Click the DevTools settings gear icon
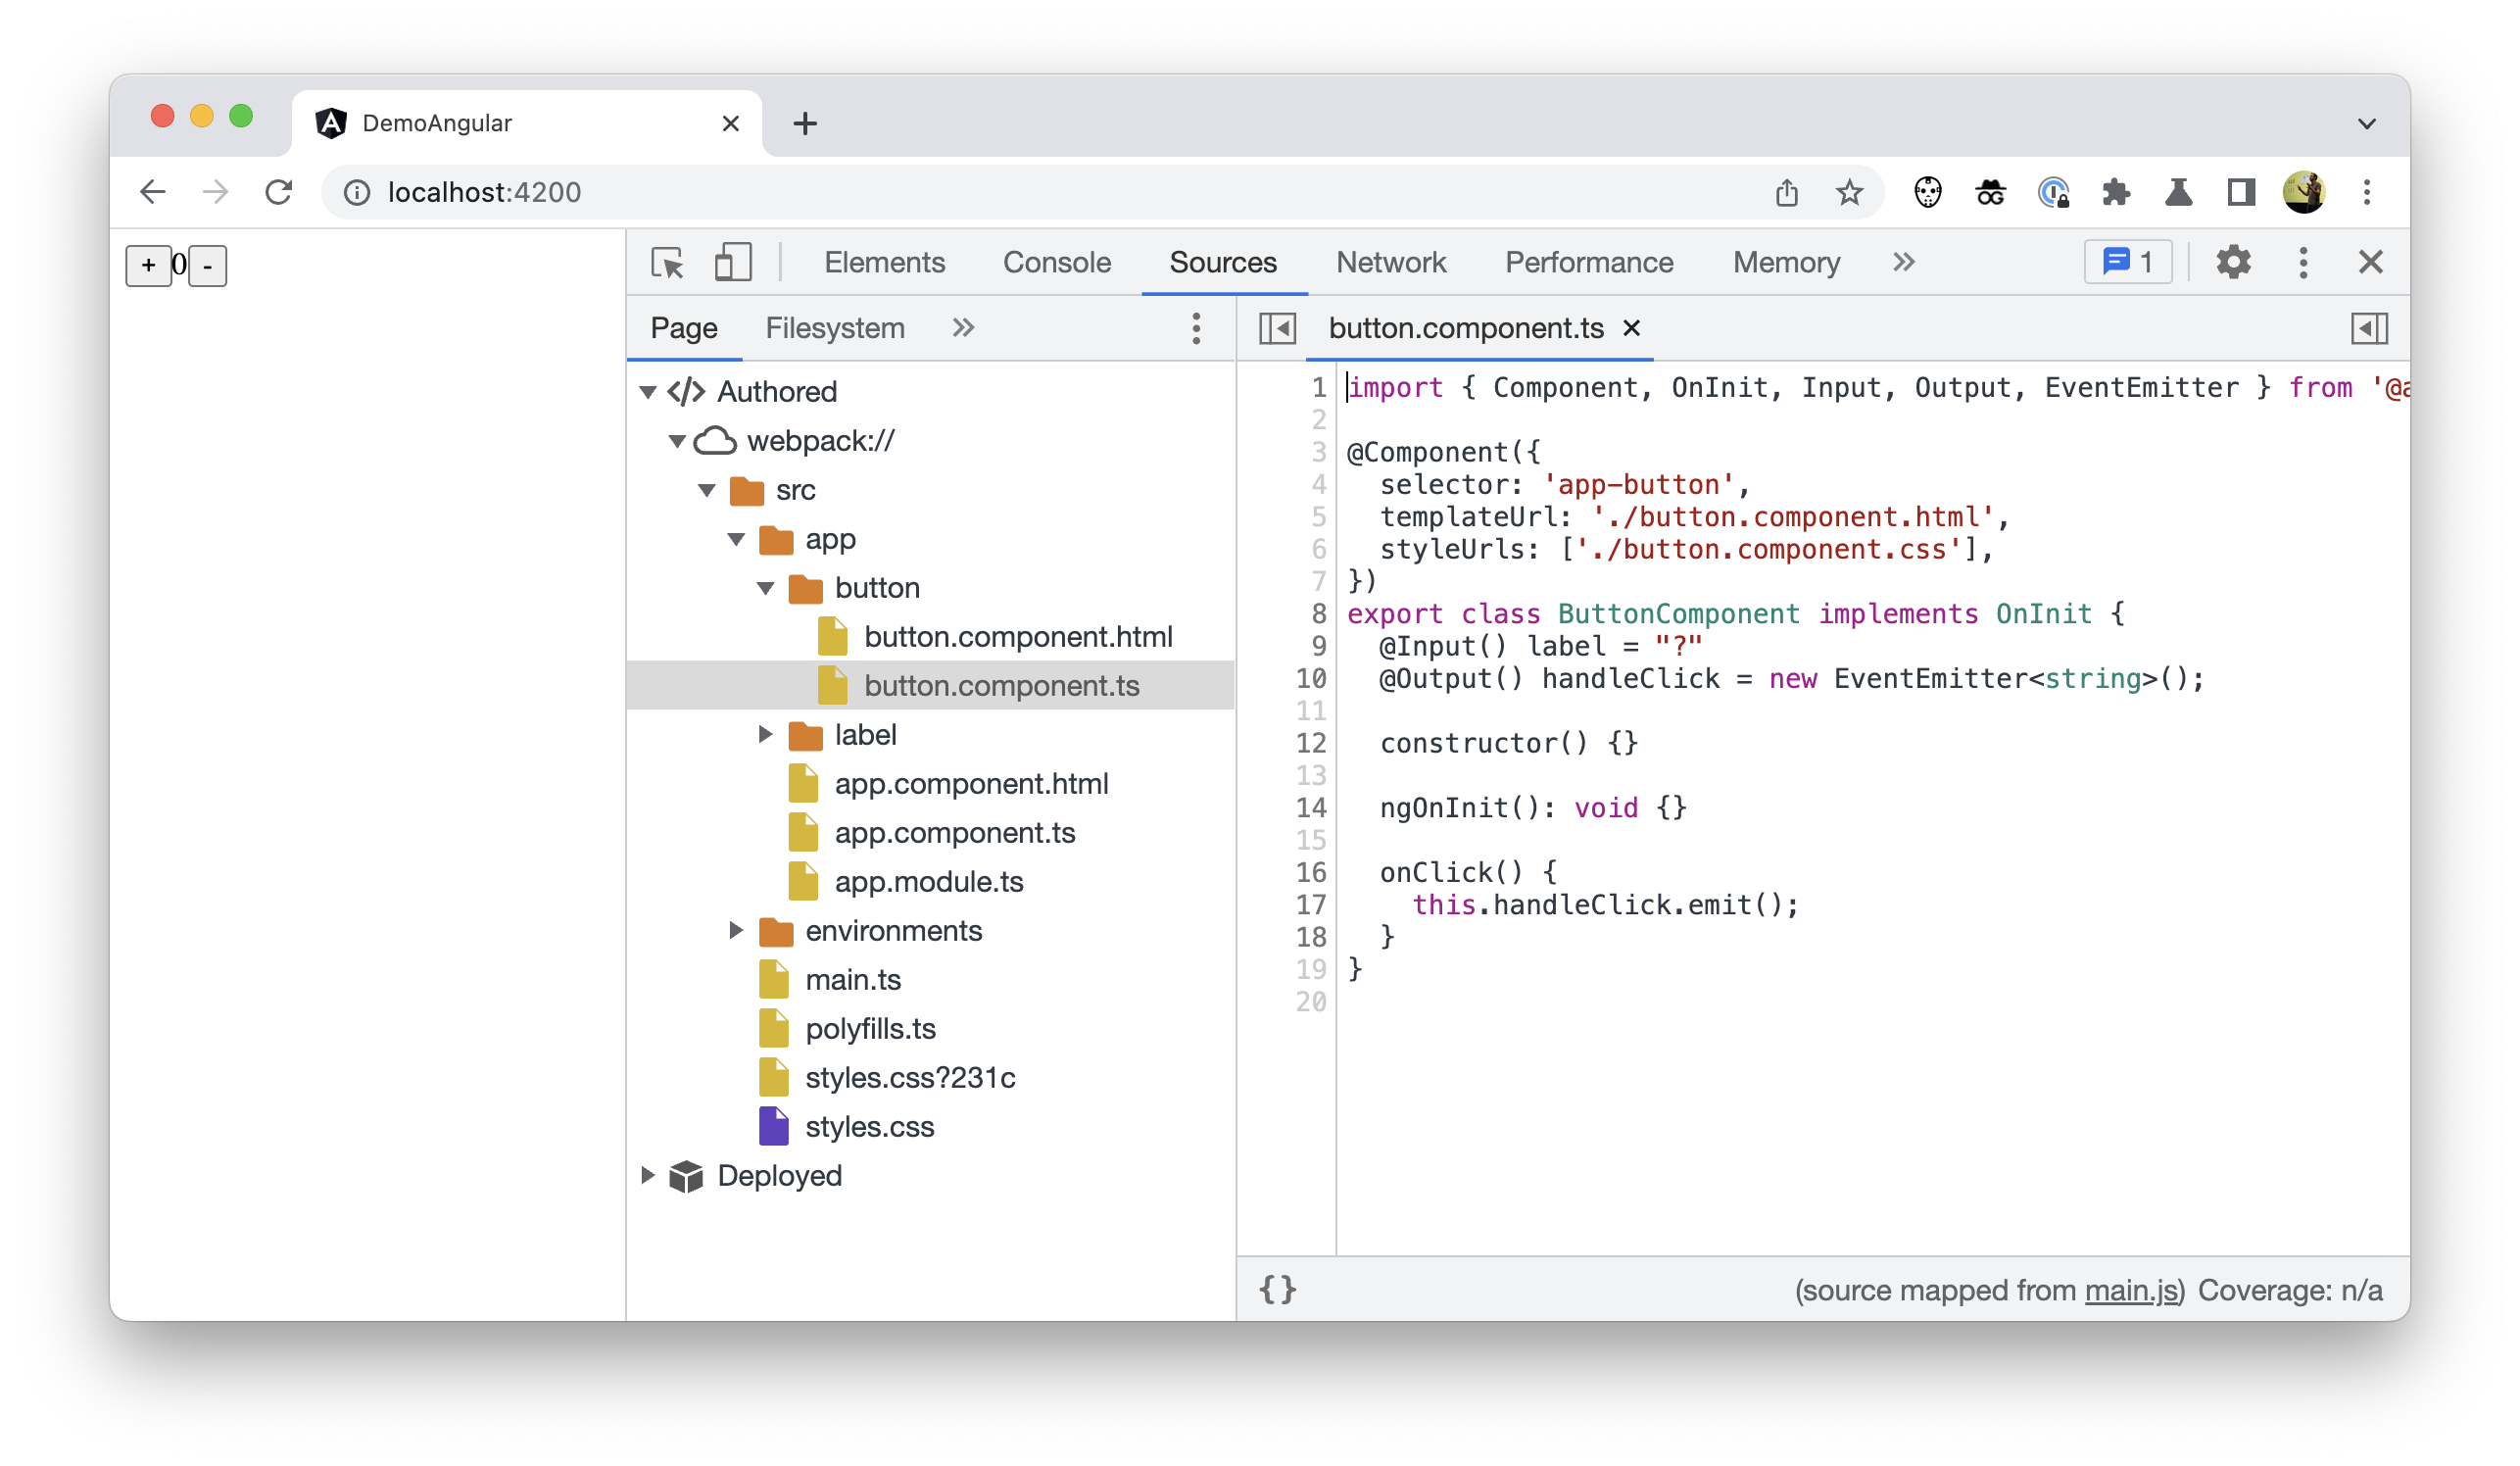Image resolution: width=2520 pixels, height=1466 pixels. (x=2232, y=262)
